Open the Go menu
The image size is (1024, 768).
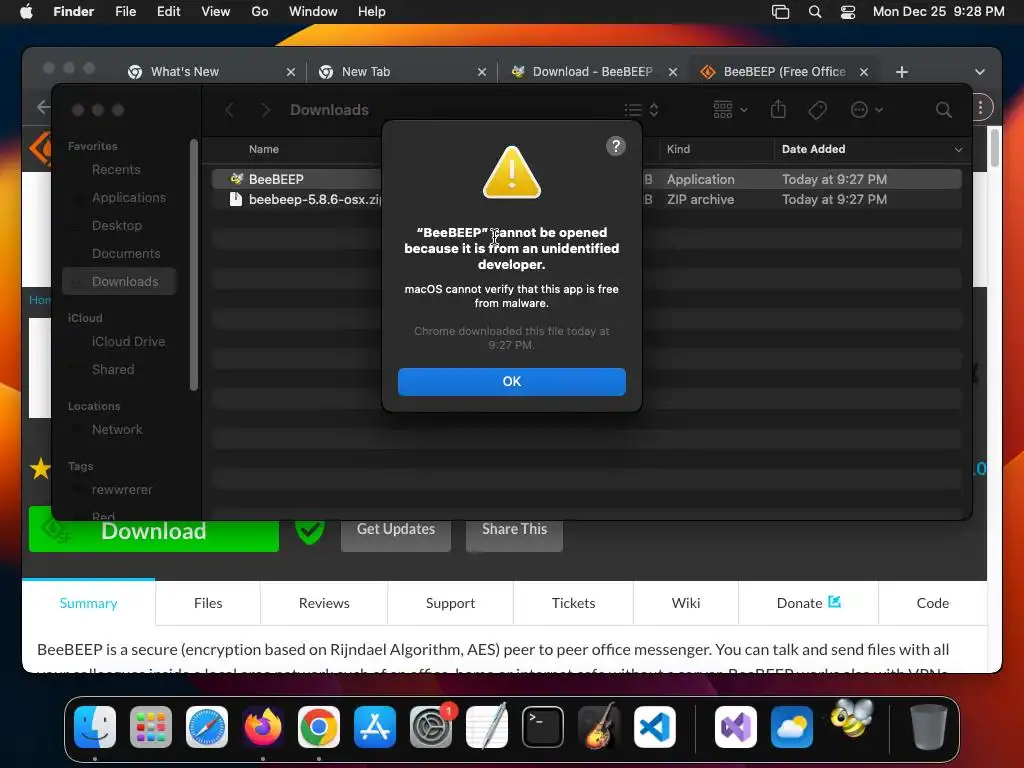pyautogui.click(x=260, y=11)
